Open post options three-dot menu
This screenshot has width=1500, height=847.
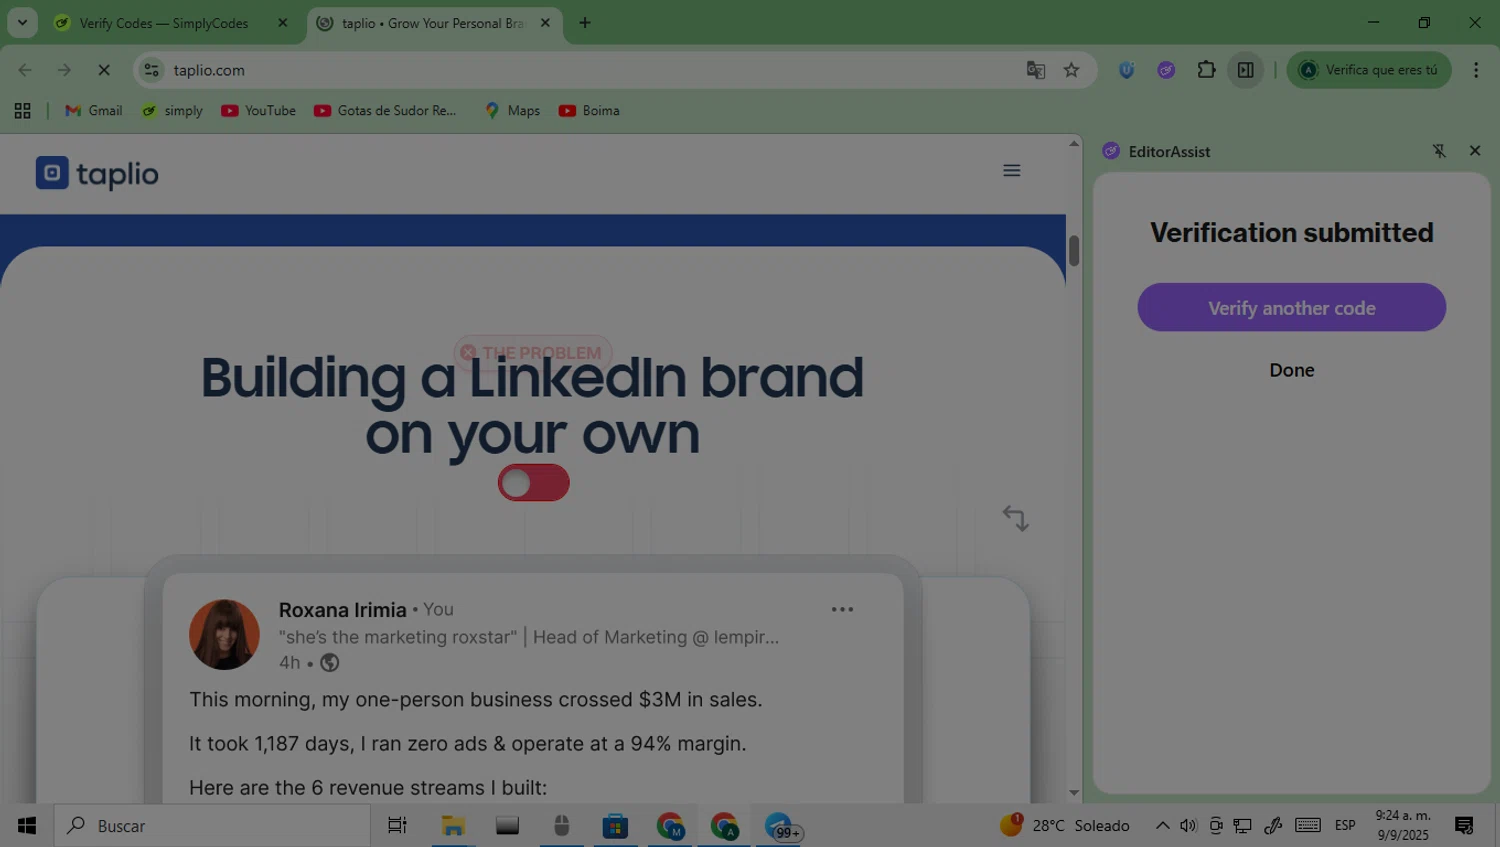pos(842,609)
